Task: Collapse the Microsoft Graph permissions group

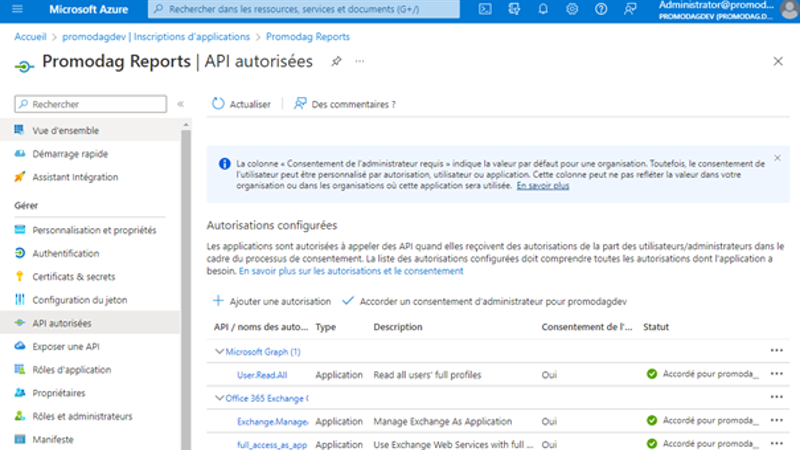Action: pos(219,352)
